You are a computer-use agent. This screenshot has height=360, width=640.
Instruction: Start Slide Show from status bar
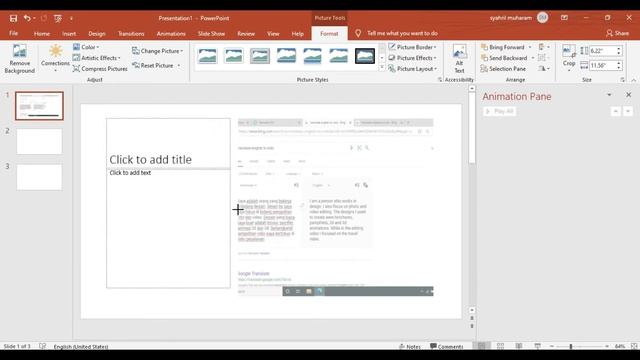click(x=538, y=346)
